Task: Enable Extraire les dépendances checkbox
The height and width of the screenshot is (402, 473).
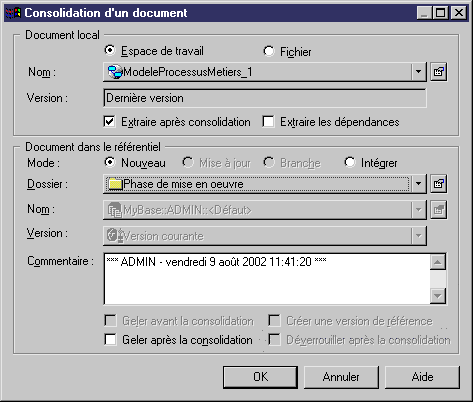Action: (x=268, y=122)
